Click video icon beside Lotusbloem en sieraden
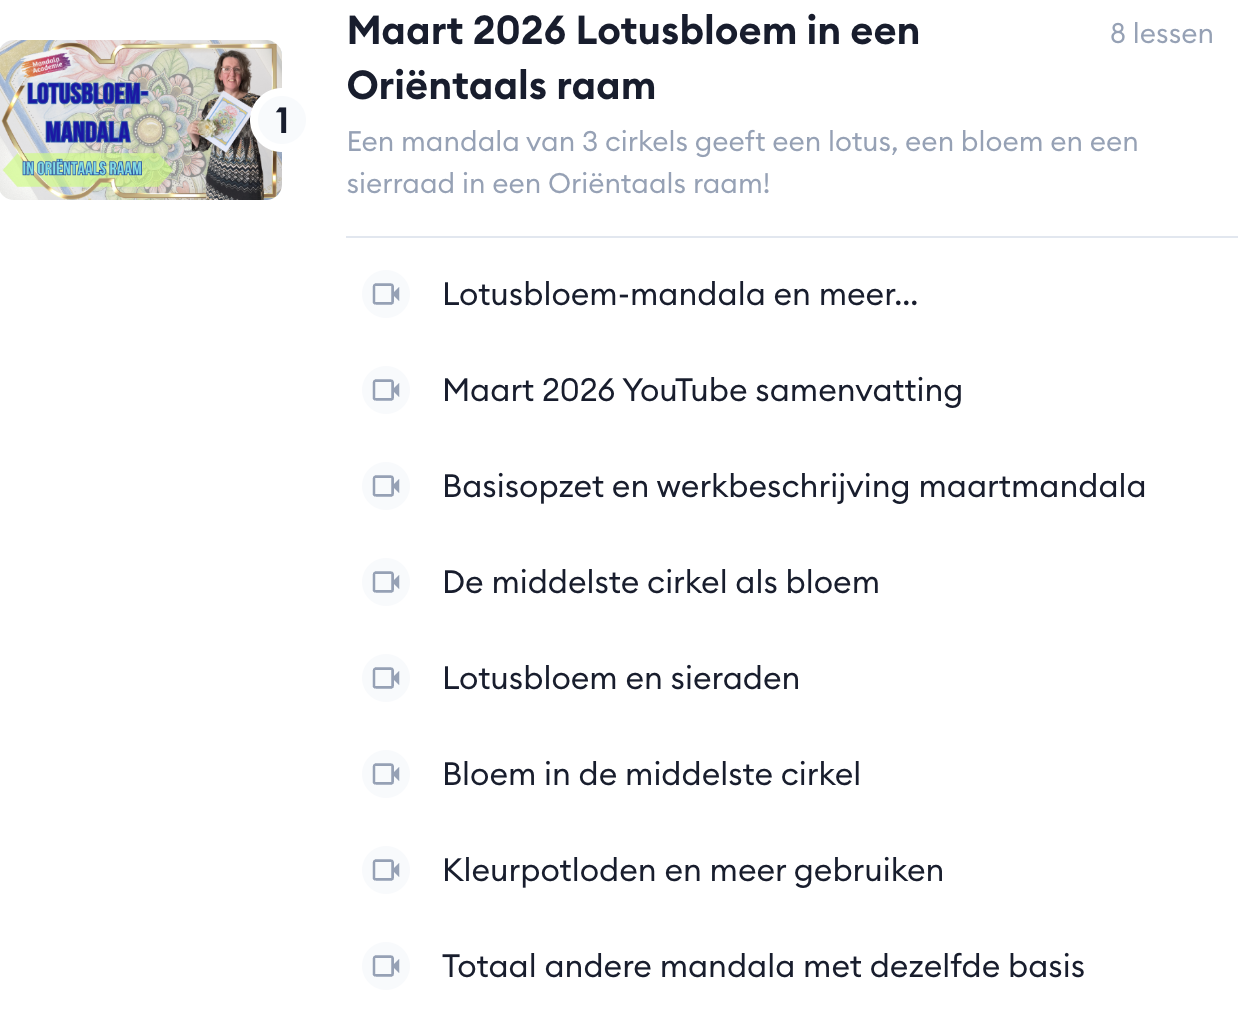 386,678
